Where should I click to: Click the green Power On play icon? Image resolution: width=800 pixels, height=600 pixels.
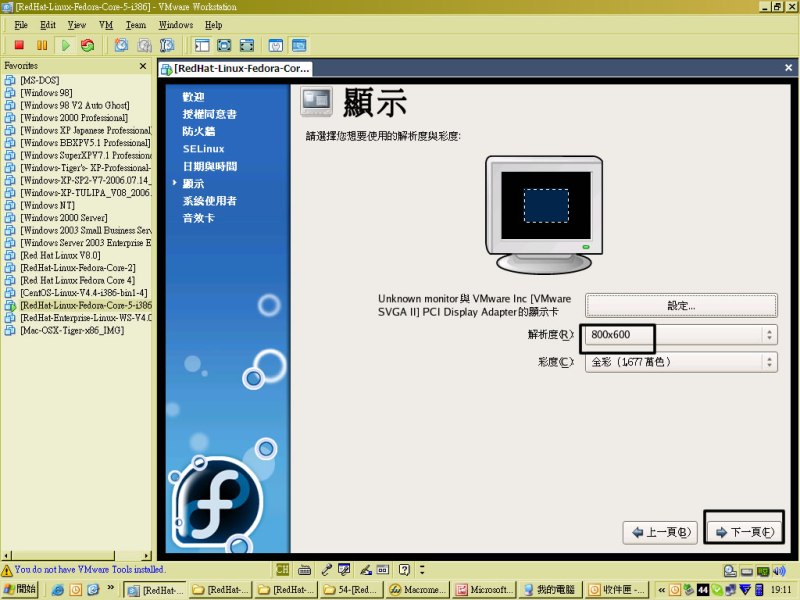coord(65,45)
